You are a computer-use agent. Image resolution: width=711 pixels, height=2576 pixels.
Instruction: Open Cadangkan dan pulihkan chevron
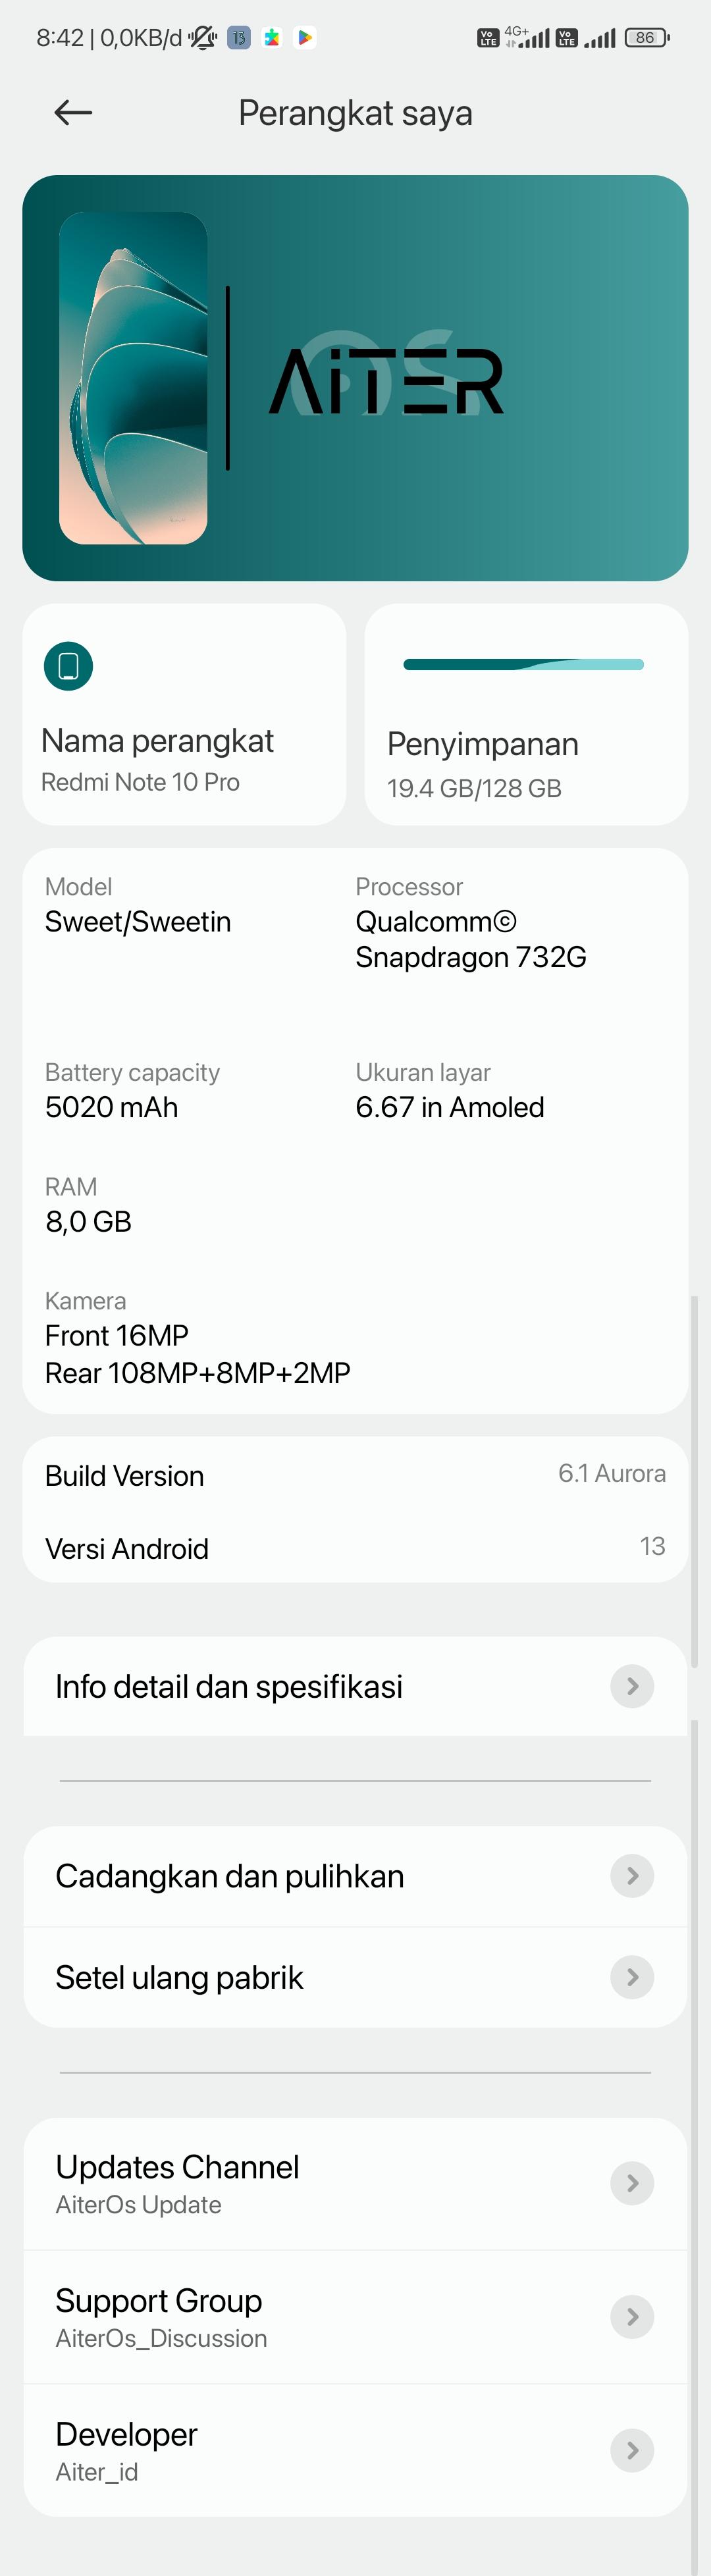coord(632,1876)
